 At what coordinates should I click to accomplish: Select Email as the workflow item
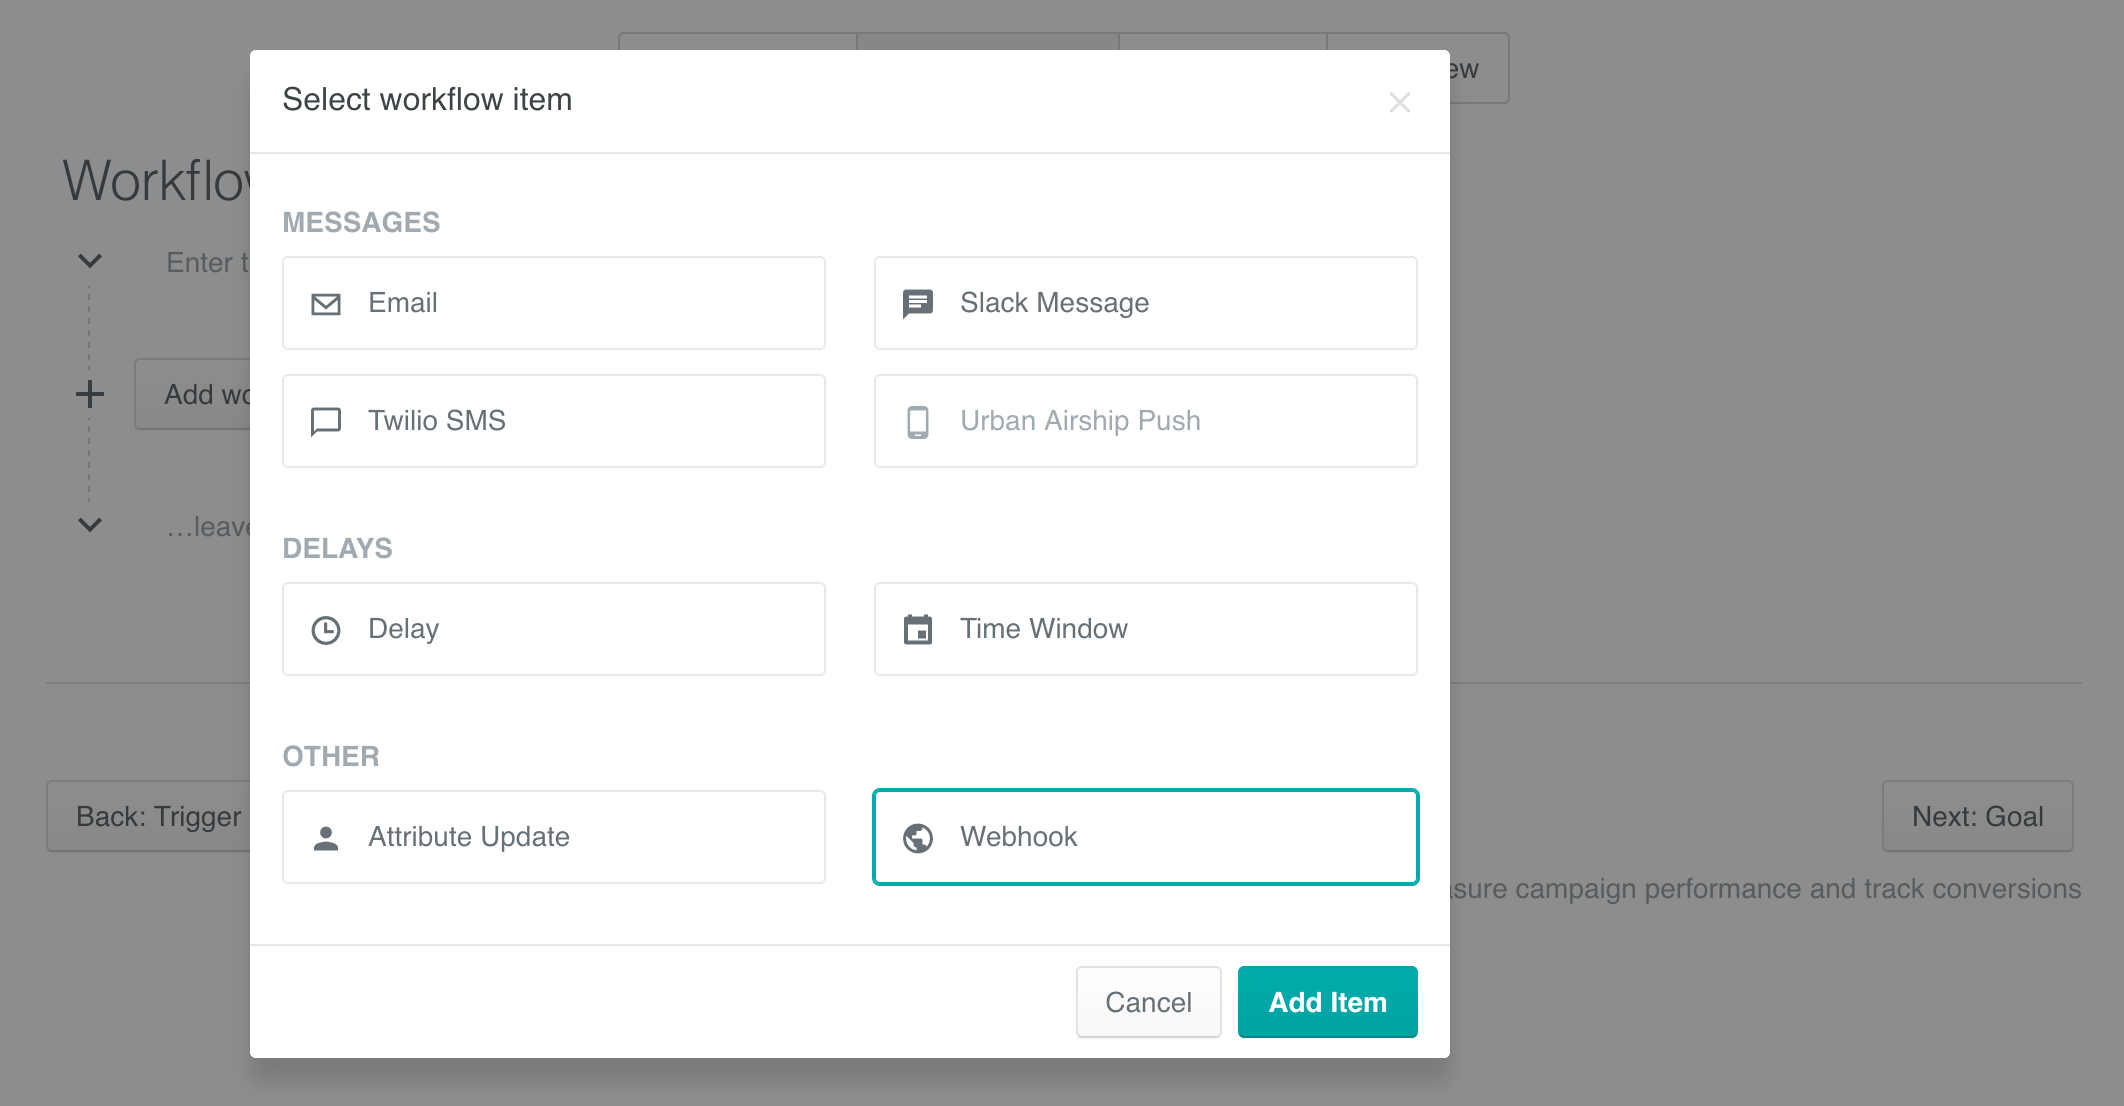tap(554, 303)
